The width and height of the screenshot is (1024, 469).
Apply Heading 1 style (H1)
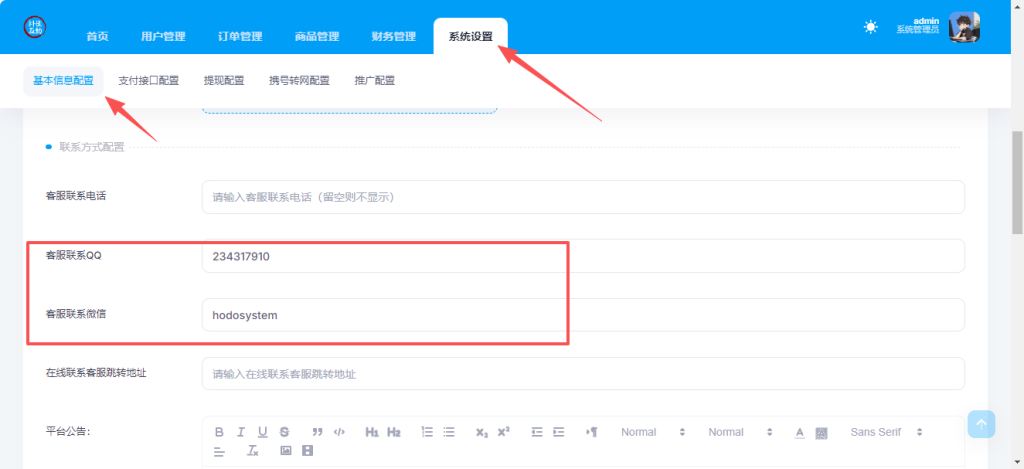click(x=372, y=432)
